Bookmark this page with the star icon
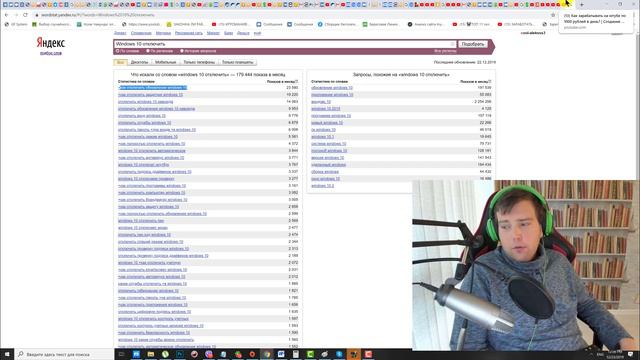This screenshot has height=360, width=640. tap(553, 15)
